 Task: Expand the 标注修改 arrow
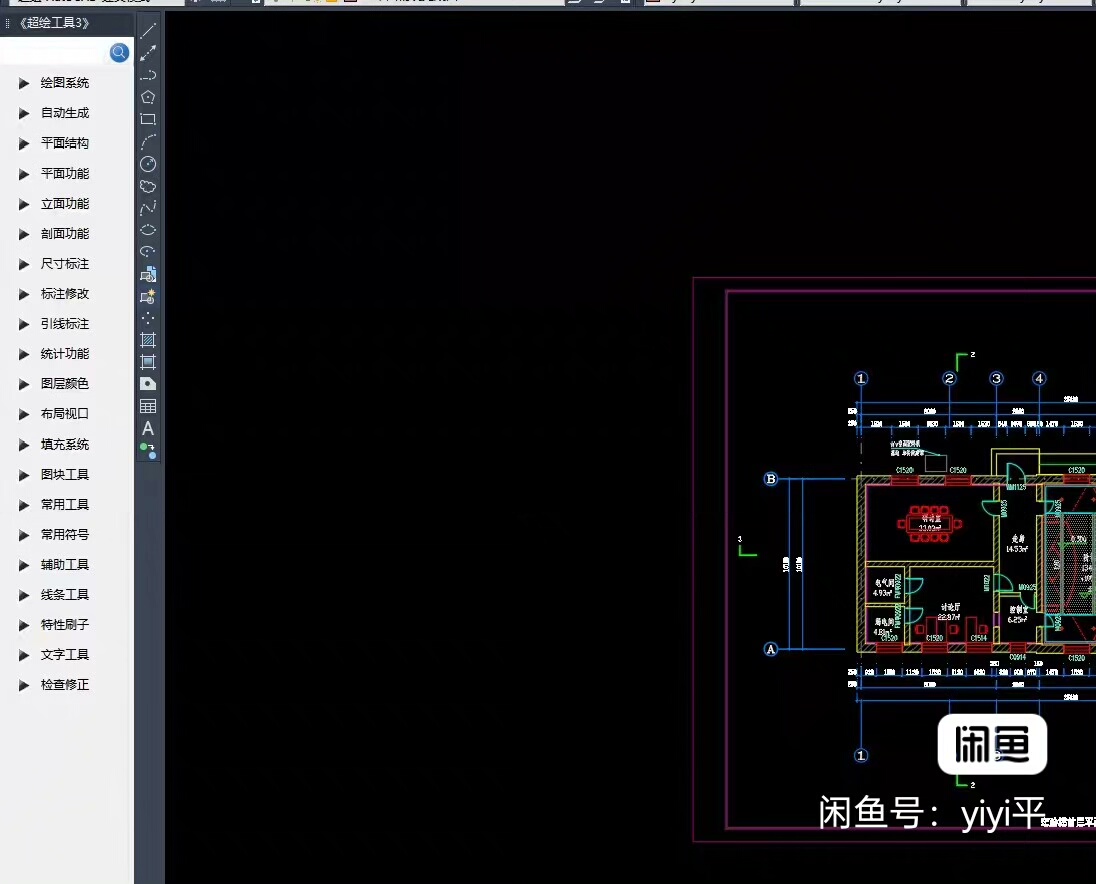click(24, 294)
